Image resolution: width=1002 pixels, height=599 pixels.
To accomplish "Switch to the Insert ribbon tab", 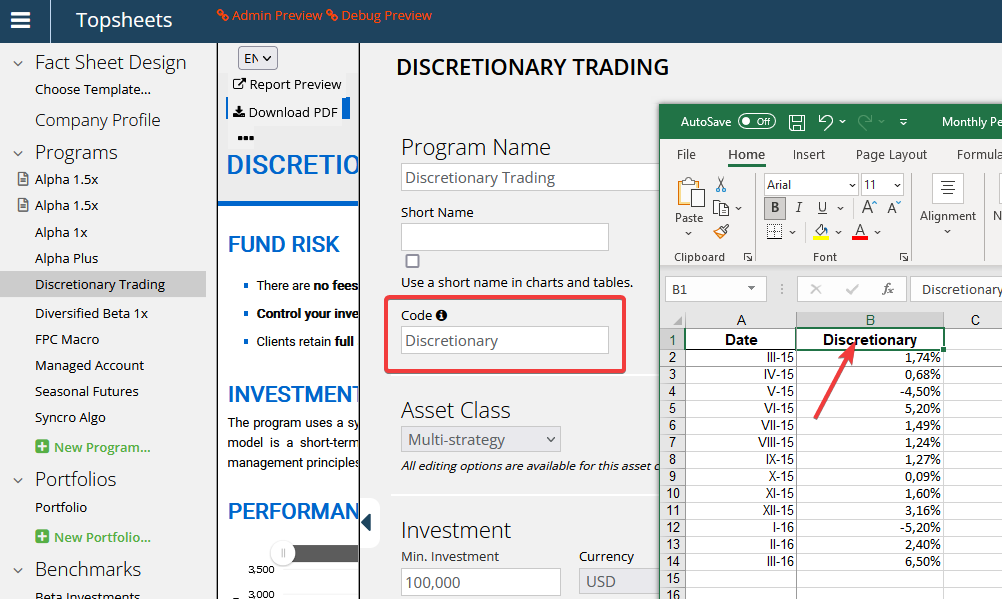I will [808, 155].
